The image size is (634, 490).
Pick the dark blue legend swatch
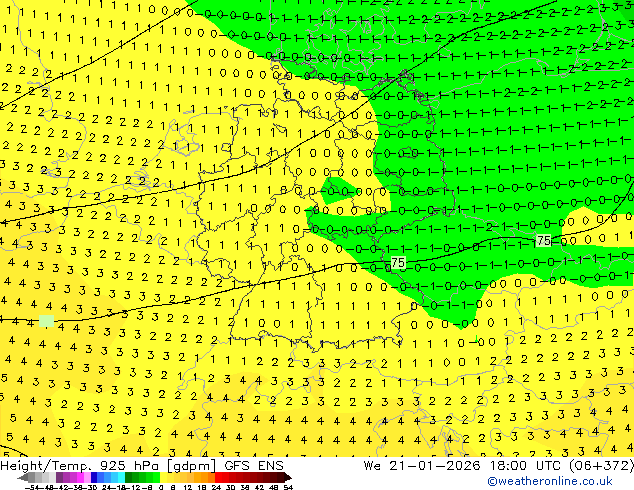pos(94,477)
